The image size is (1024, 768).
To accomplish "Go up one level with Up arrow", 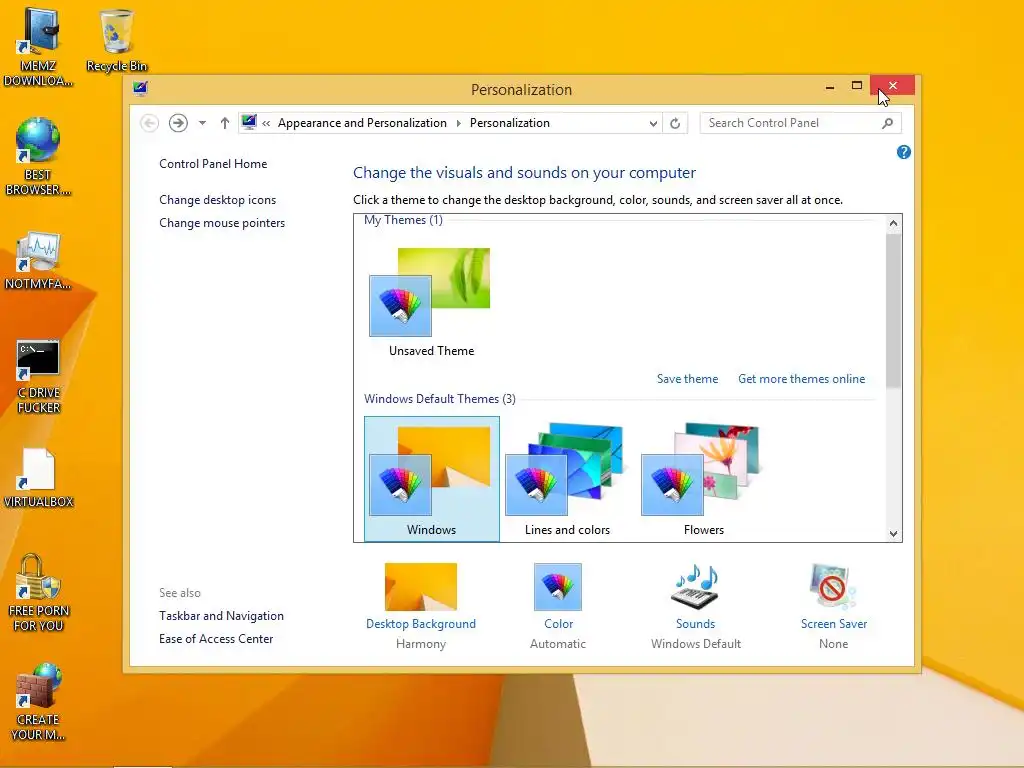I will [225, 123].
